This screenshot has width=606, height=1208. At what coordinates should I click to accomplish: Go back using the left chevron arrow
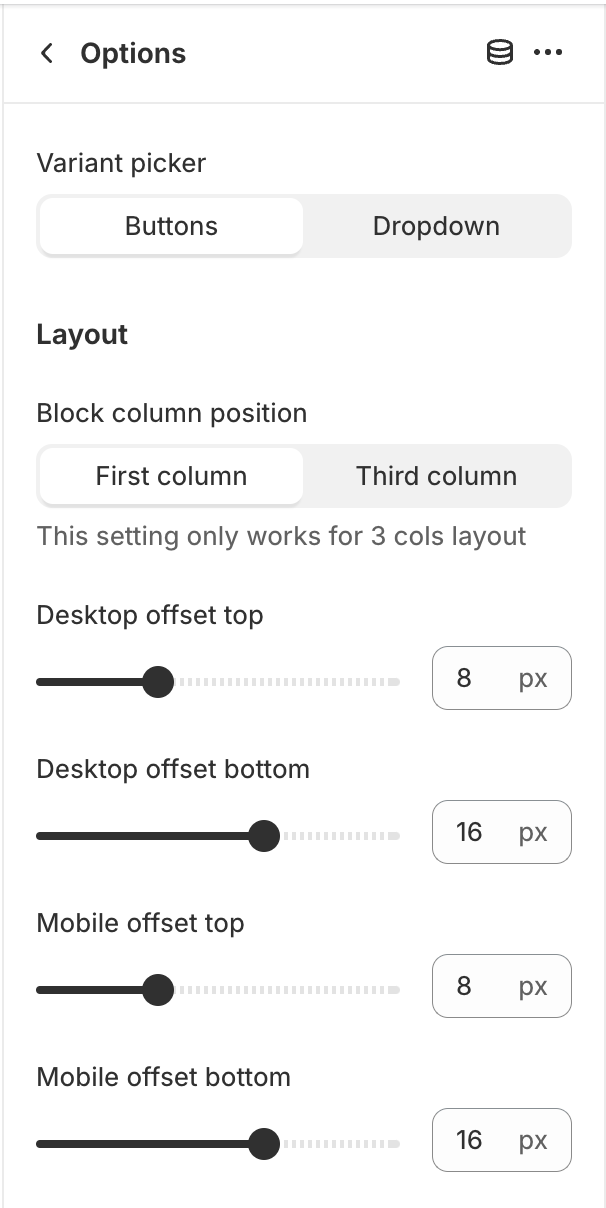pyautogui.click(x=47, y=54)
